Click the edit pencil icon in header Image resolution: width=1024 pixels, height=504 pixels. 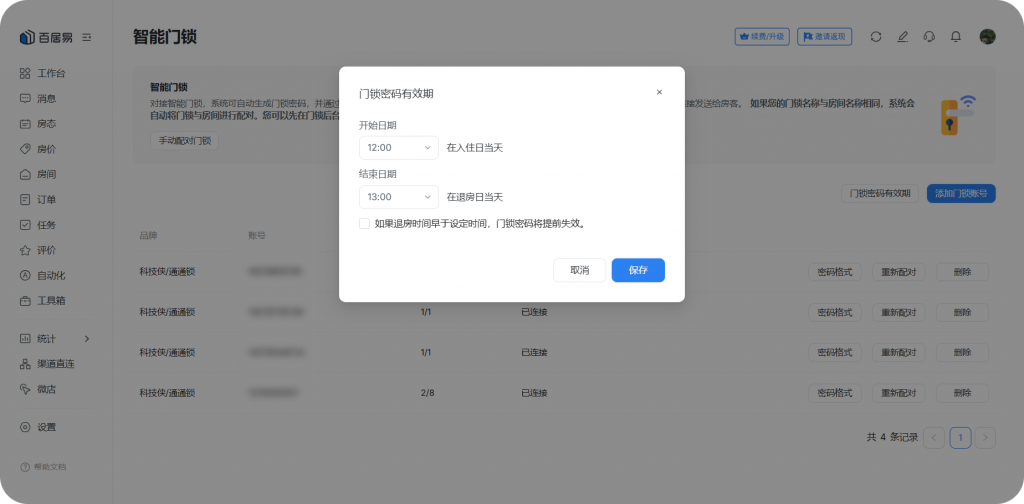tap(903, 37)
